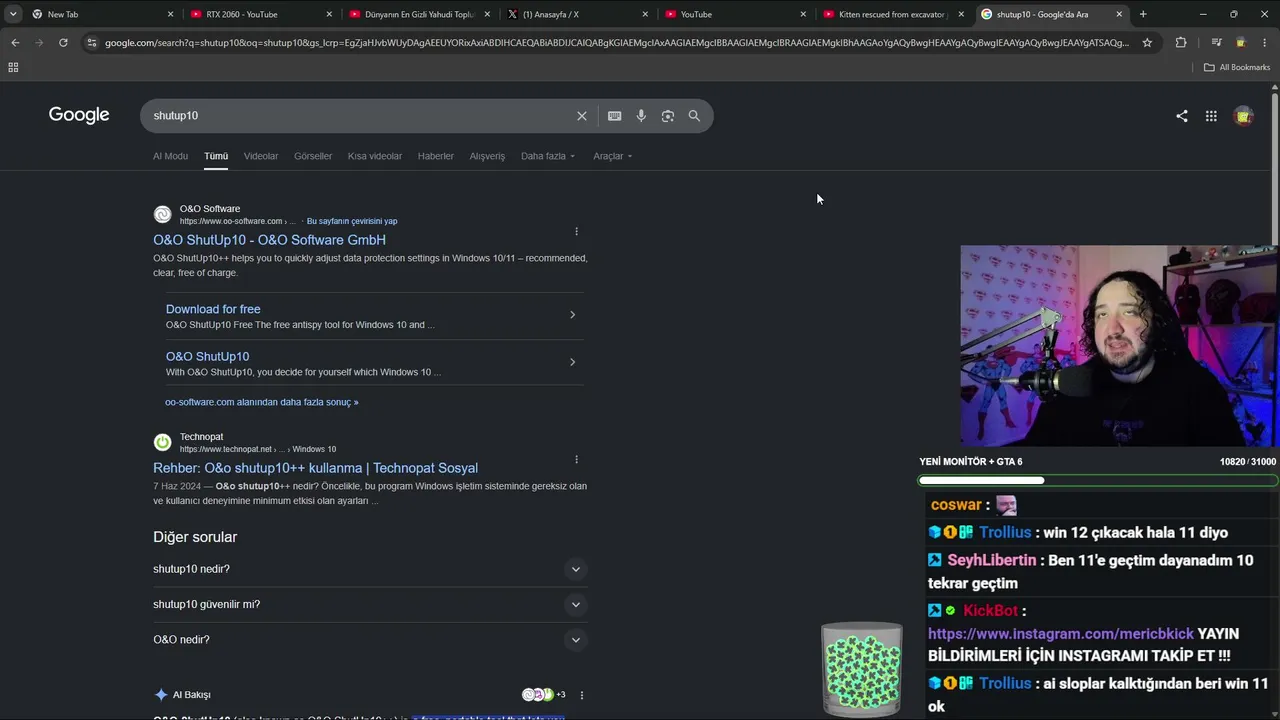
Task: Open the media control icon in toolbar
Action: [x=1216, y=42]
